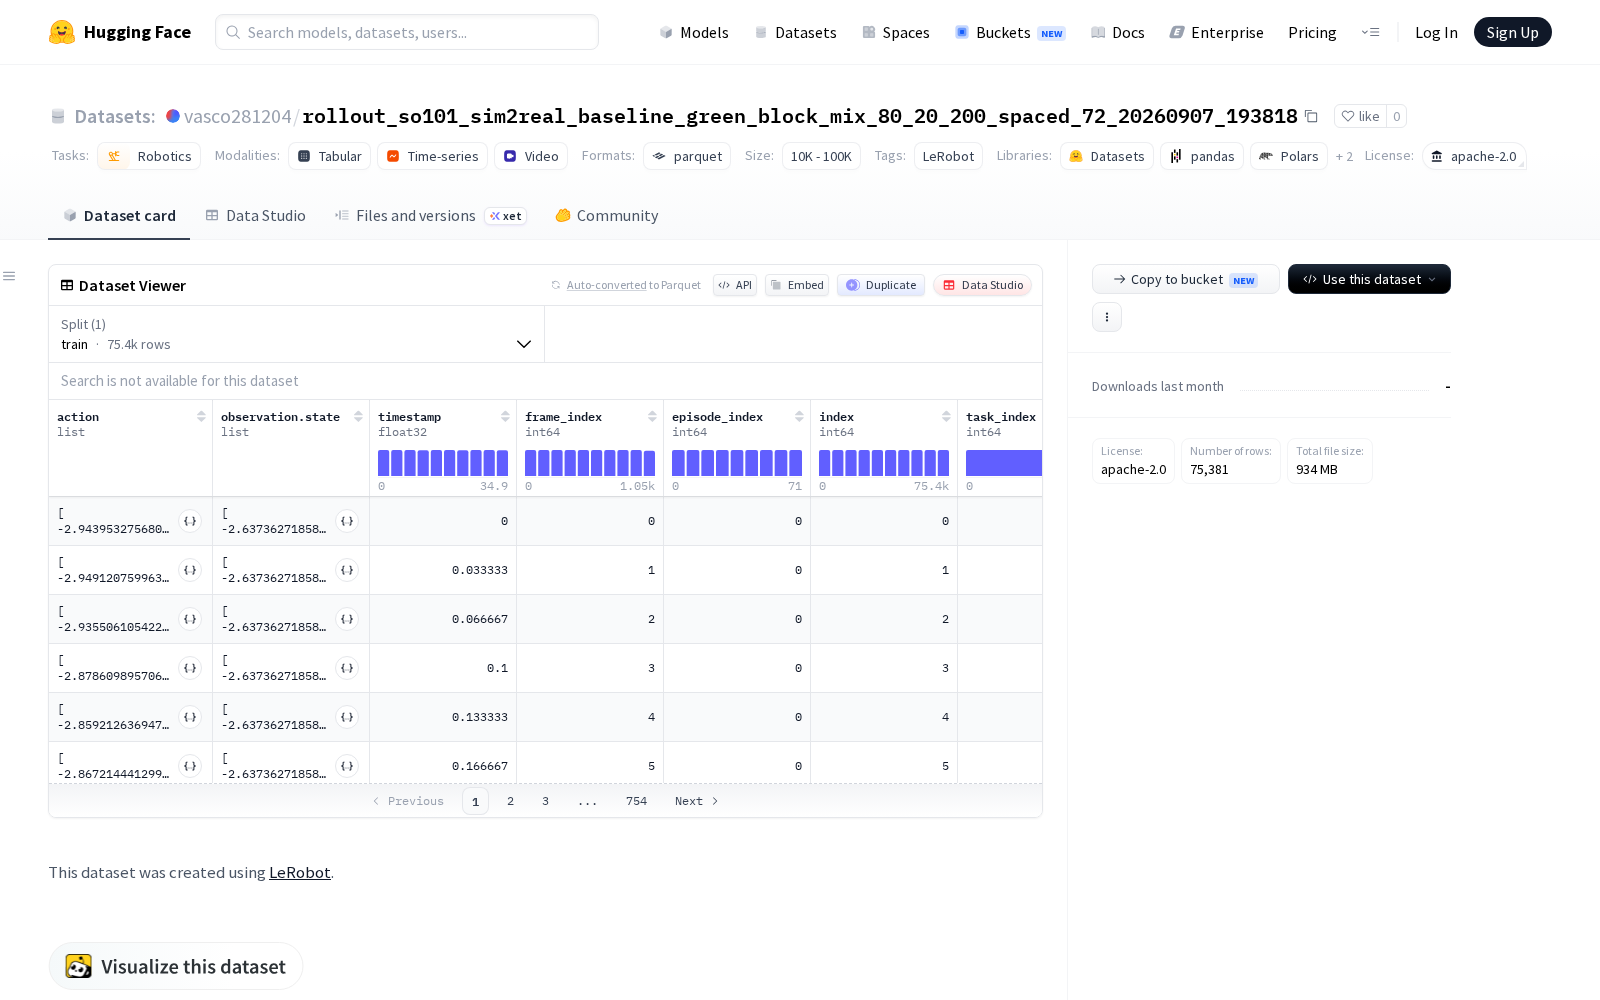The height and width of the screenshot is (1000, 1600).
Task: Click the Embed button
Action: [797, 285]
